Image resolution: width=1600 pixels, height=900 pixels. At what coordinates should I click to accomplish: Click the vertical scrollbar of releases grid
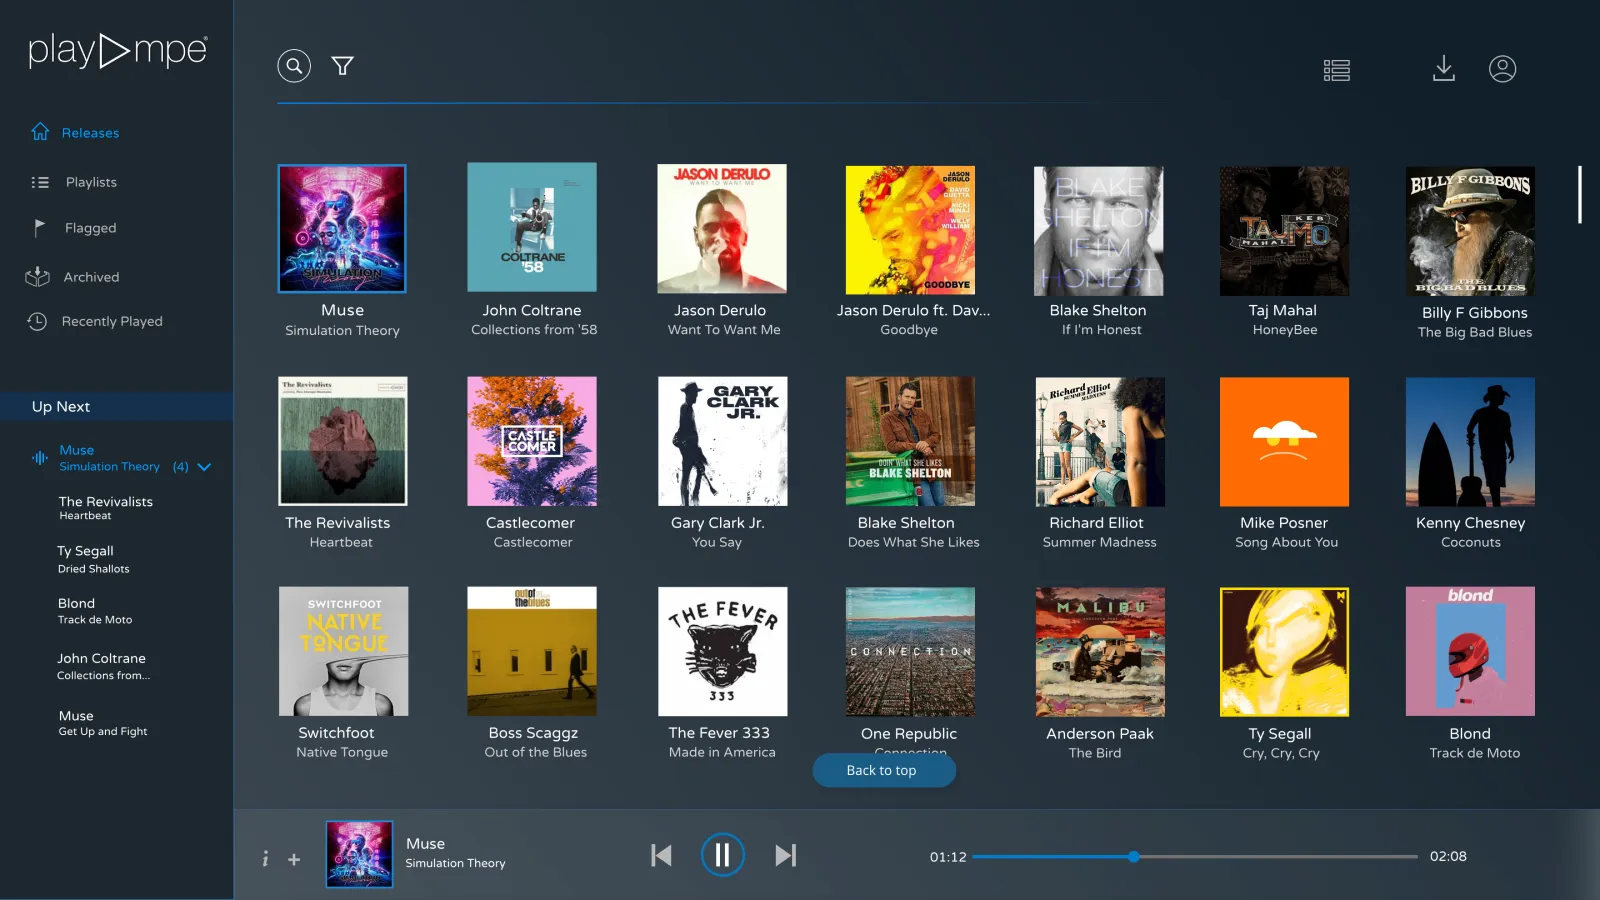[x=1580, y=194]
